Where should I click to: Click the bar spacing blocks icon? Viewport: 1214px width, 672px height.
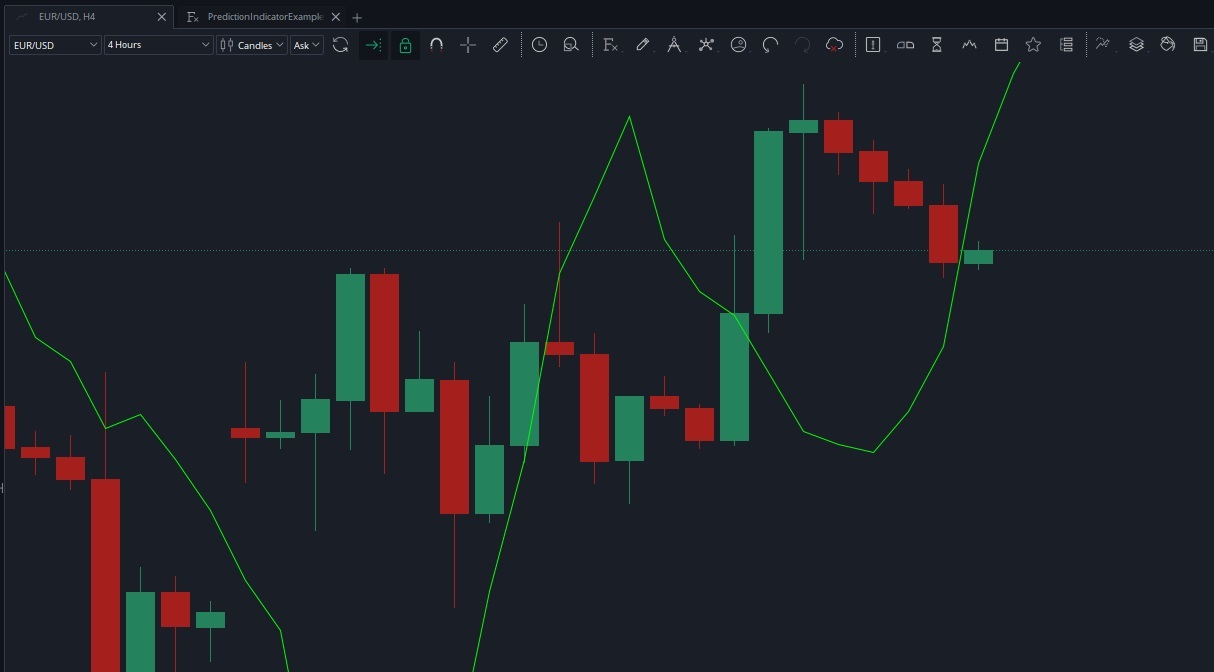coord(905,45)
